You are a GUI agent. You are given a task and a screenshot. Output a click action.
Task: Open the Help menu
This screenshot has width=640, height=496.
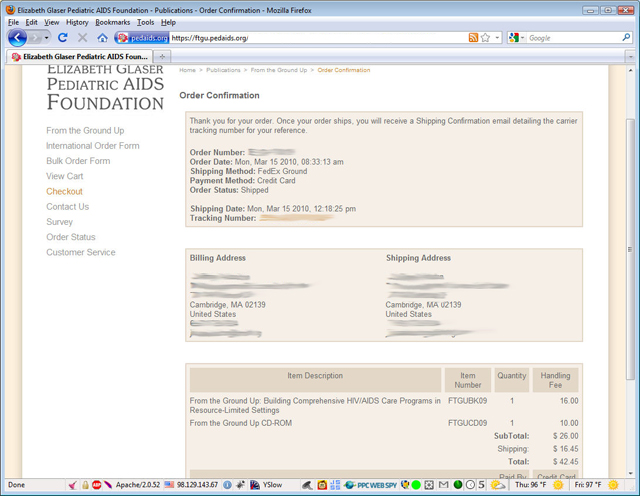168,22
